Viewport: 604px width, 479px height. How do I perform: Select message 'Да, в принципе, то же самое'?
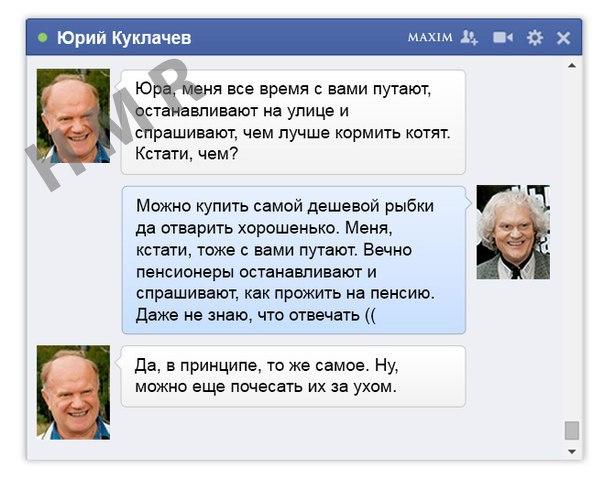pyautogui.click(x=294, y=376)
